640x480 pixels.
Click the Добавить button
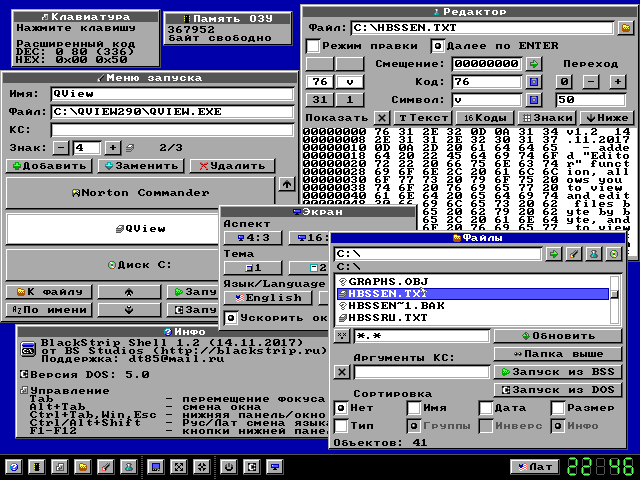pyautogui.click(x=49, y=166)
